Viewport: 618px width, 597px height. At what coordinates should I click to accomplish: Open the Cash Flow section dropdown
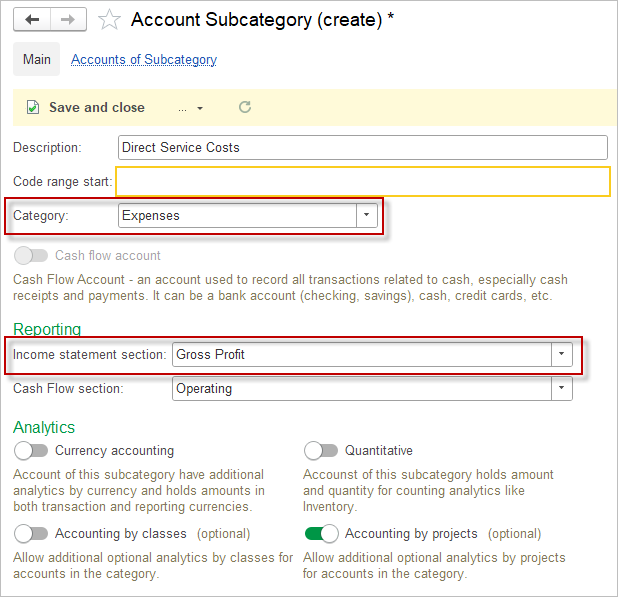click(x=561, y=388)
